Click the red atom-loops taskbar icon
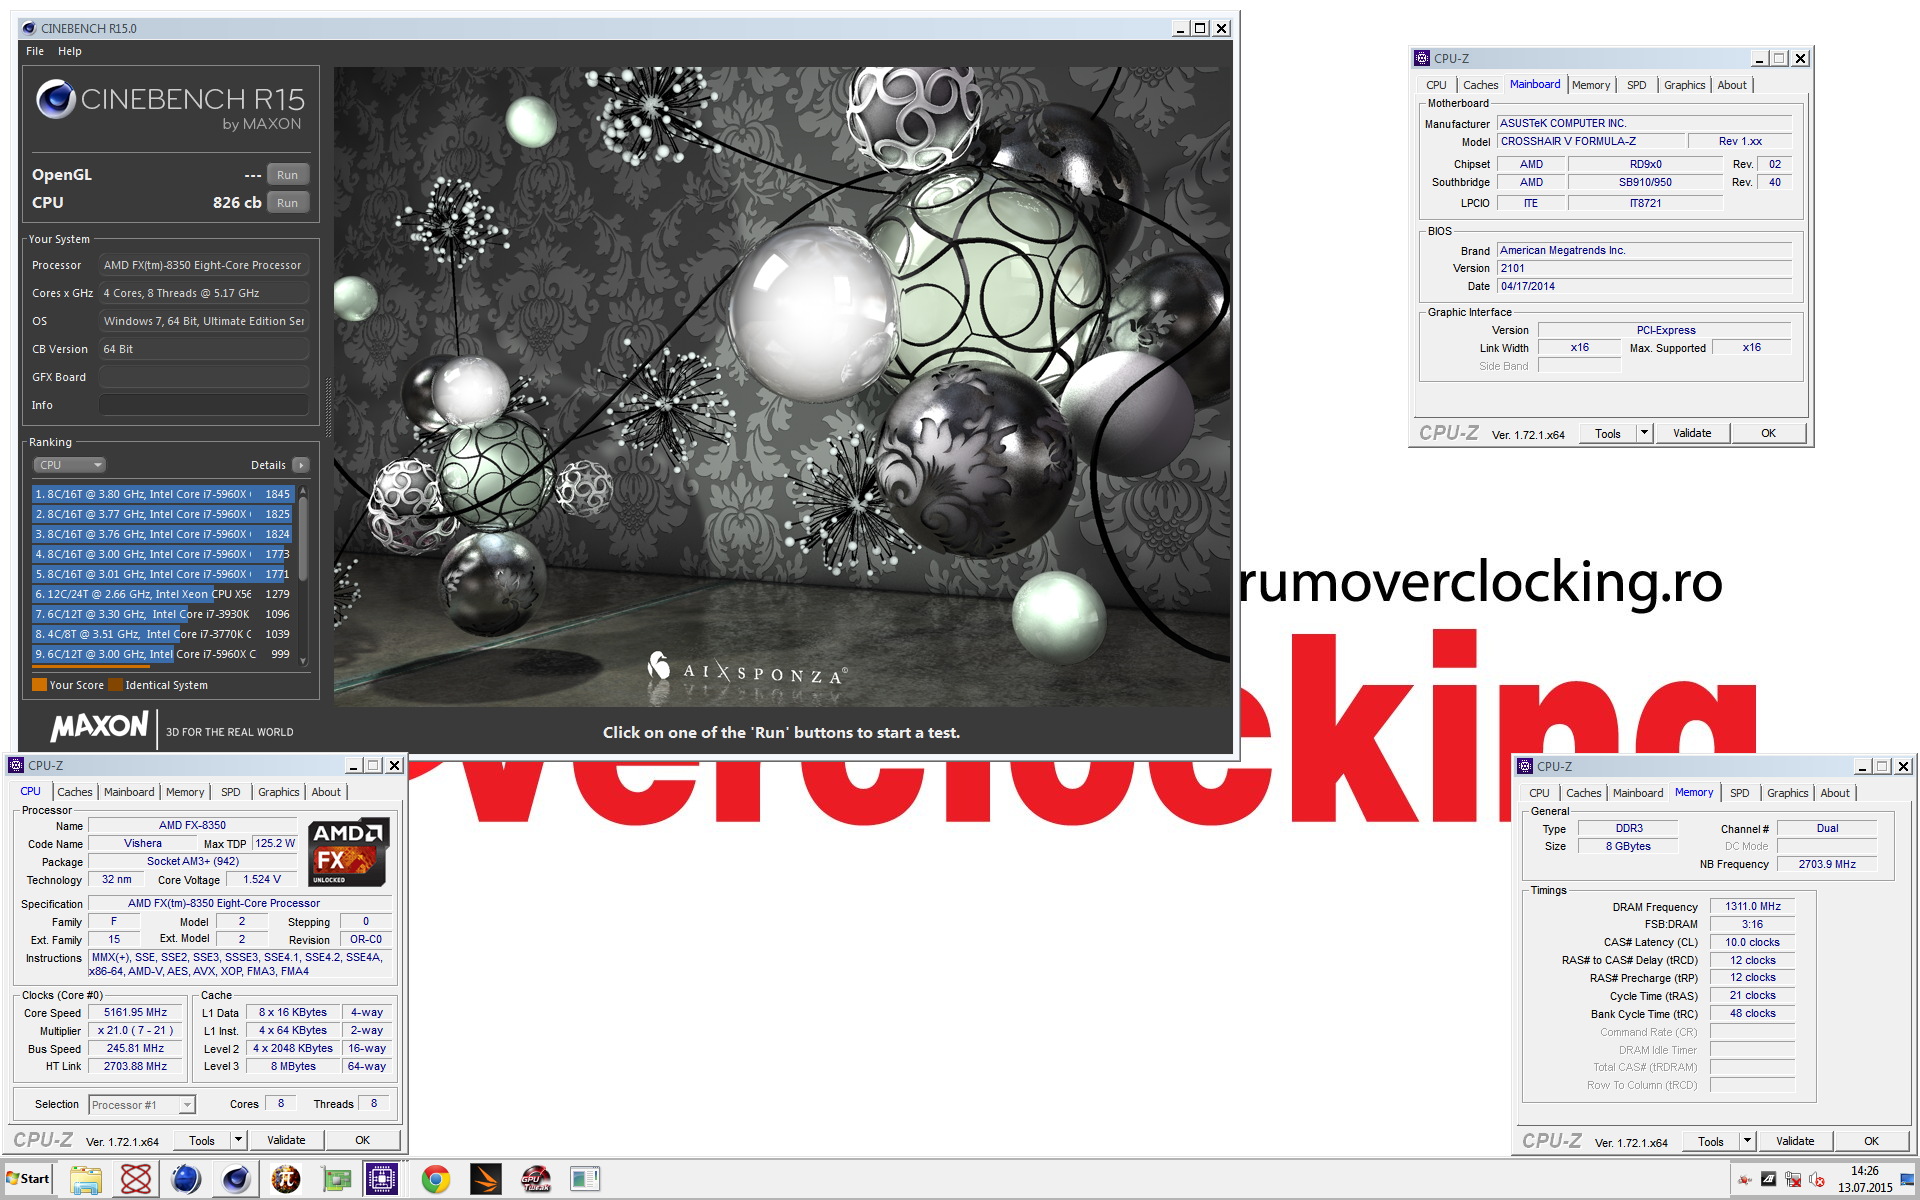1920x1200 pixels. (136, 1180)
